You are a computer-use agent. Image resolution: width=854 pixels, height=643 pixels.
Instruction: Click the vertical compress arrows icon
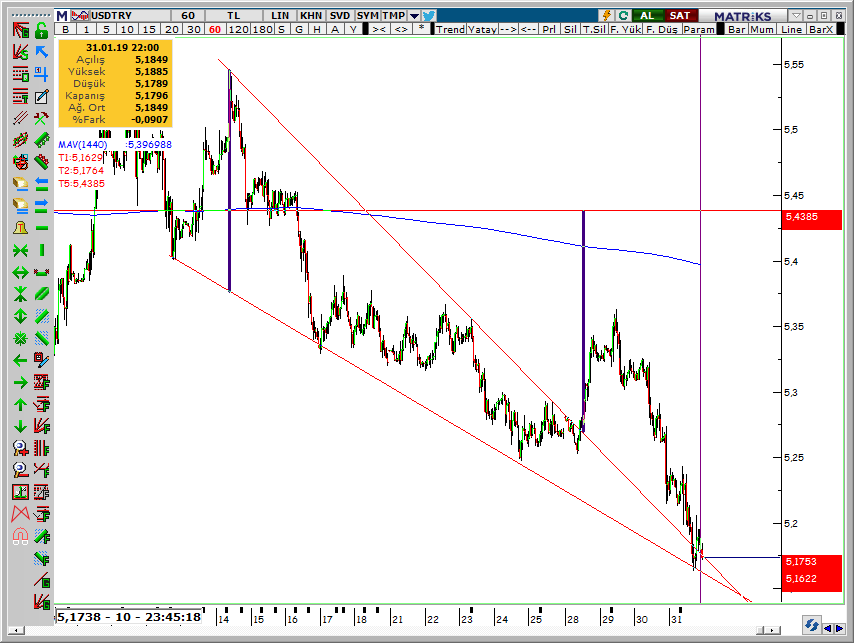(x=20, y=294)
